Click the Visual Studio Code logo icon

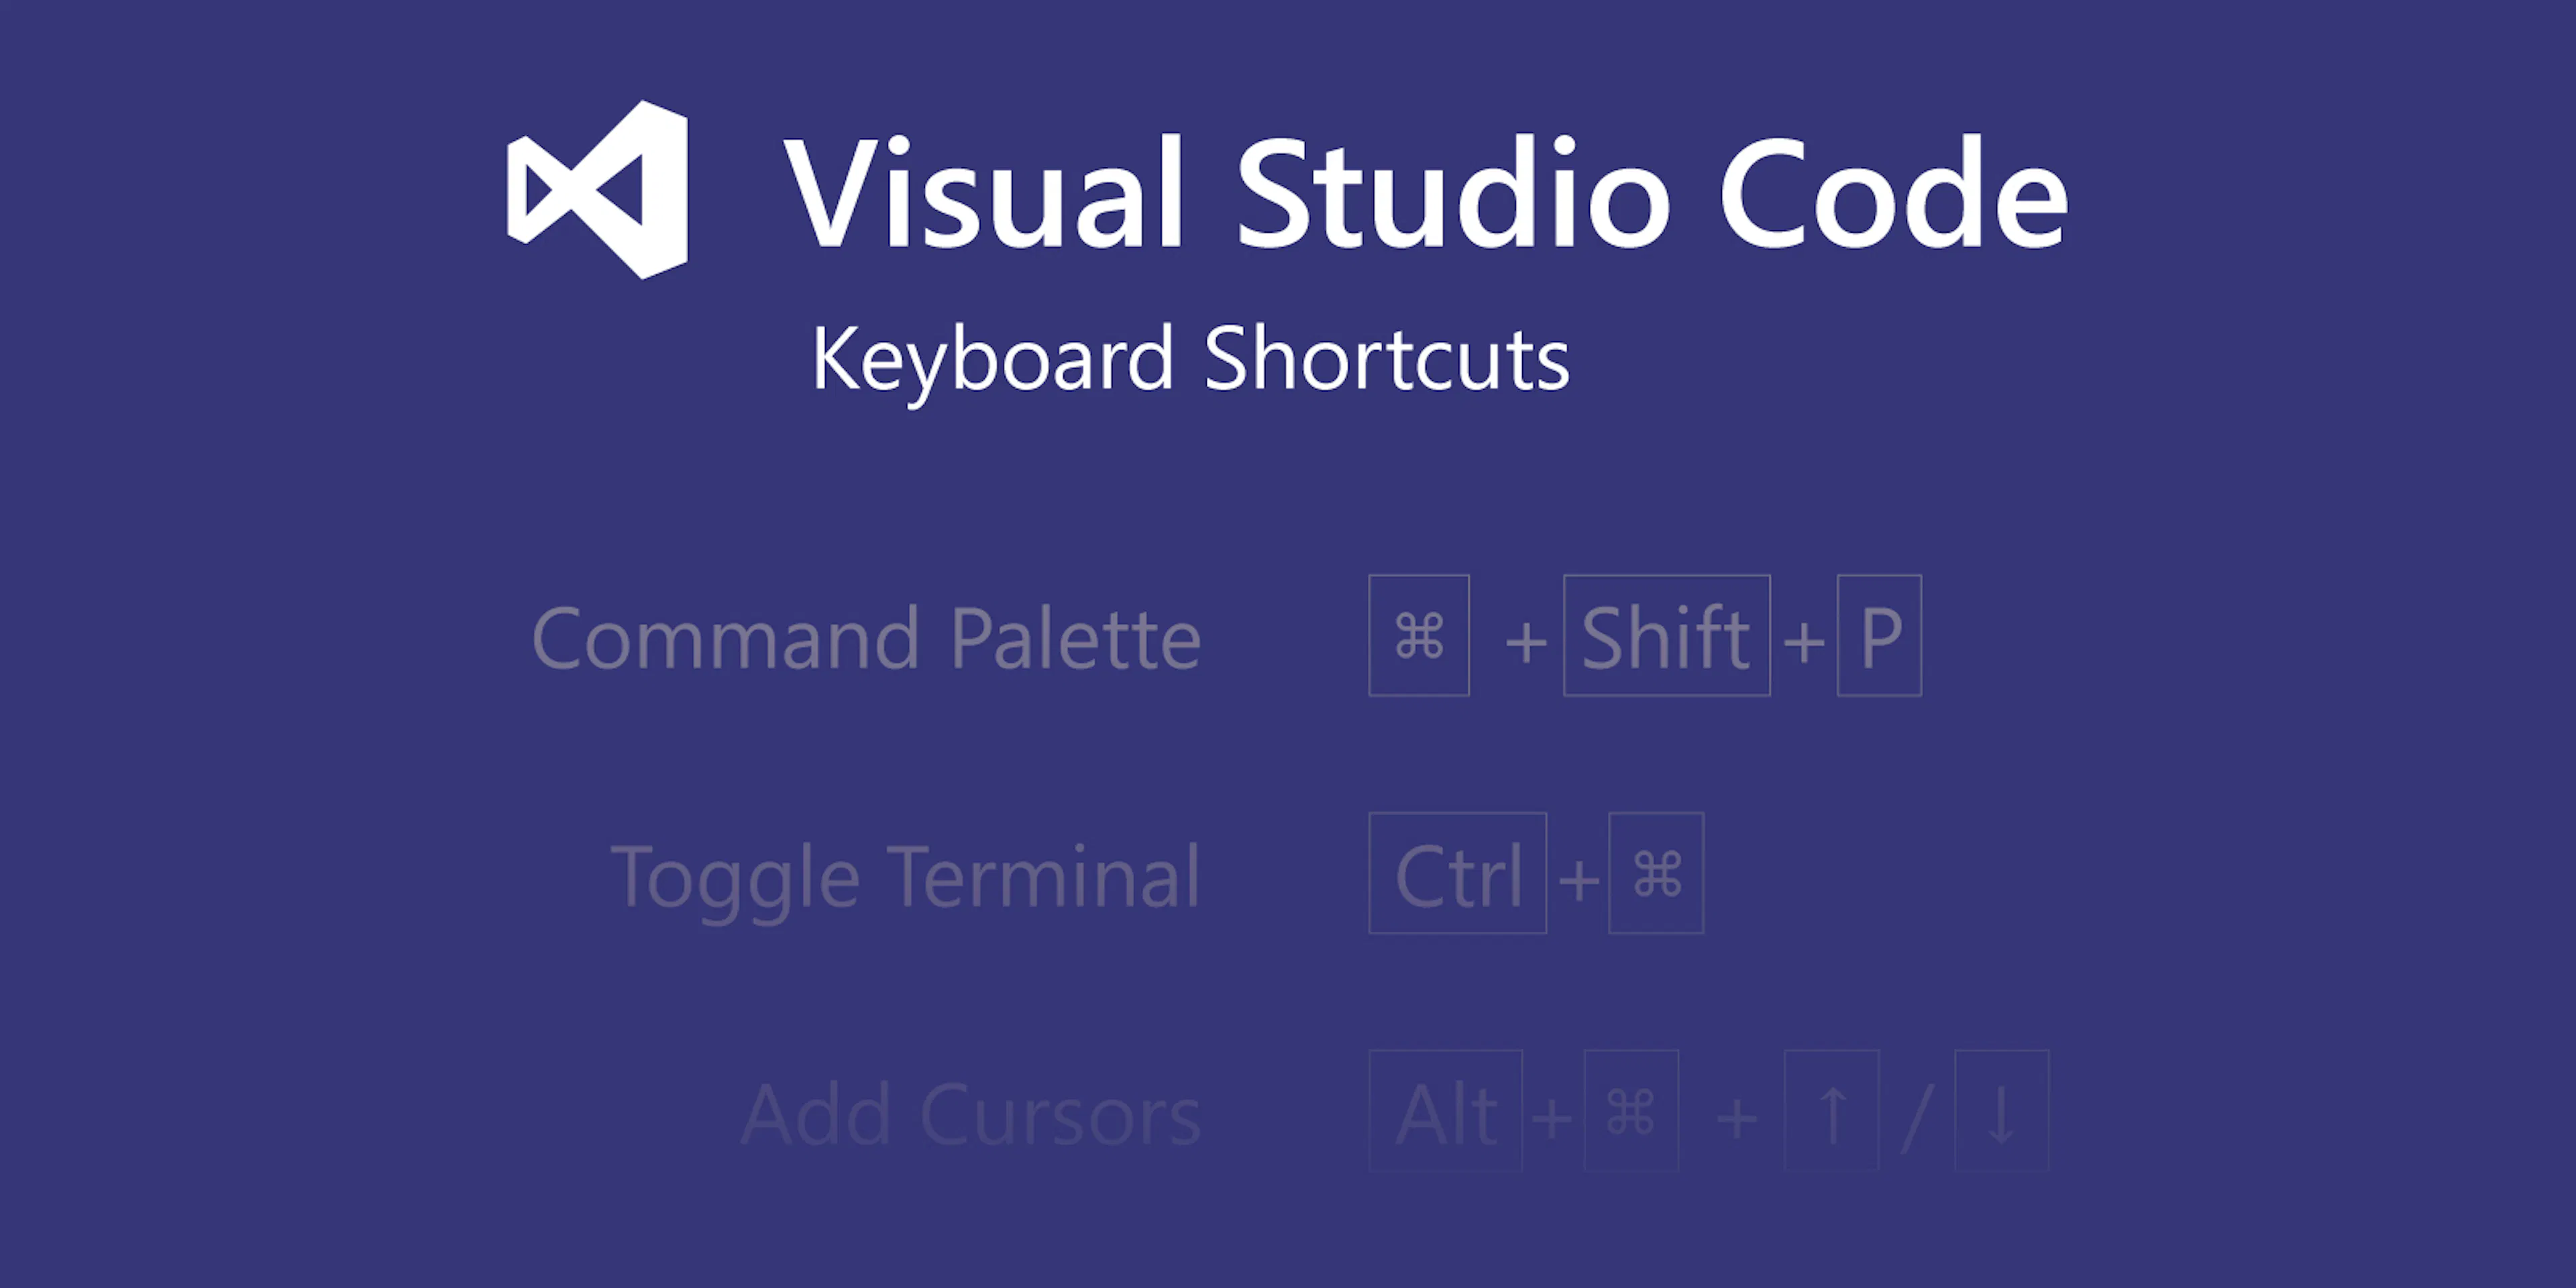coord(597,189)
